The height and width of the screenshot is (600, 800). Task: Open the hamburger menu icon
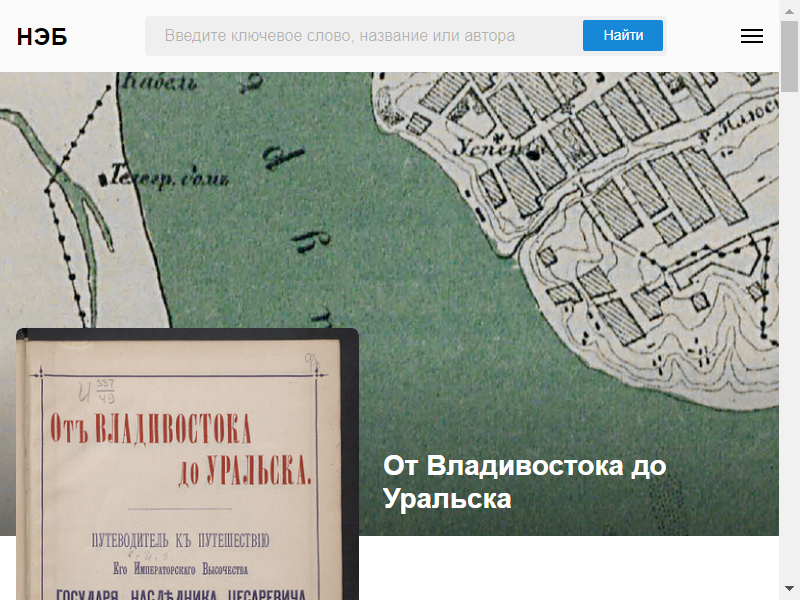pyautogui.click(x=752, y=36)
